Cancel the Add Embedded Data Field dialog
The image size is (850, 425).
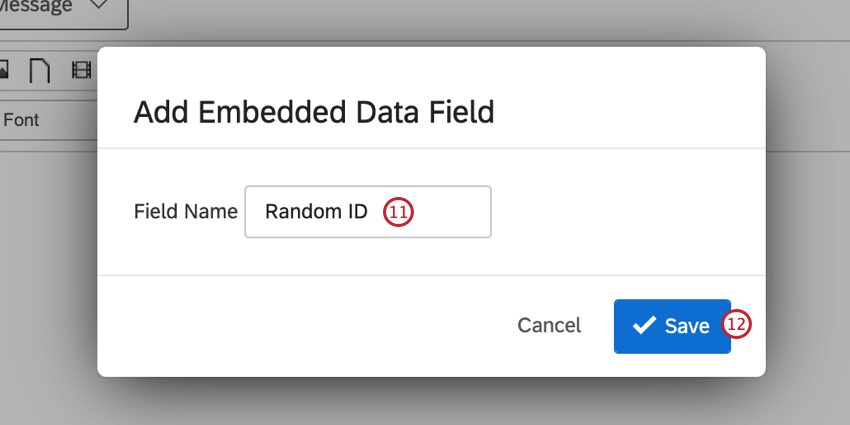point(549,326)
